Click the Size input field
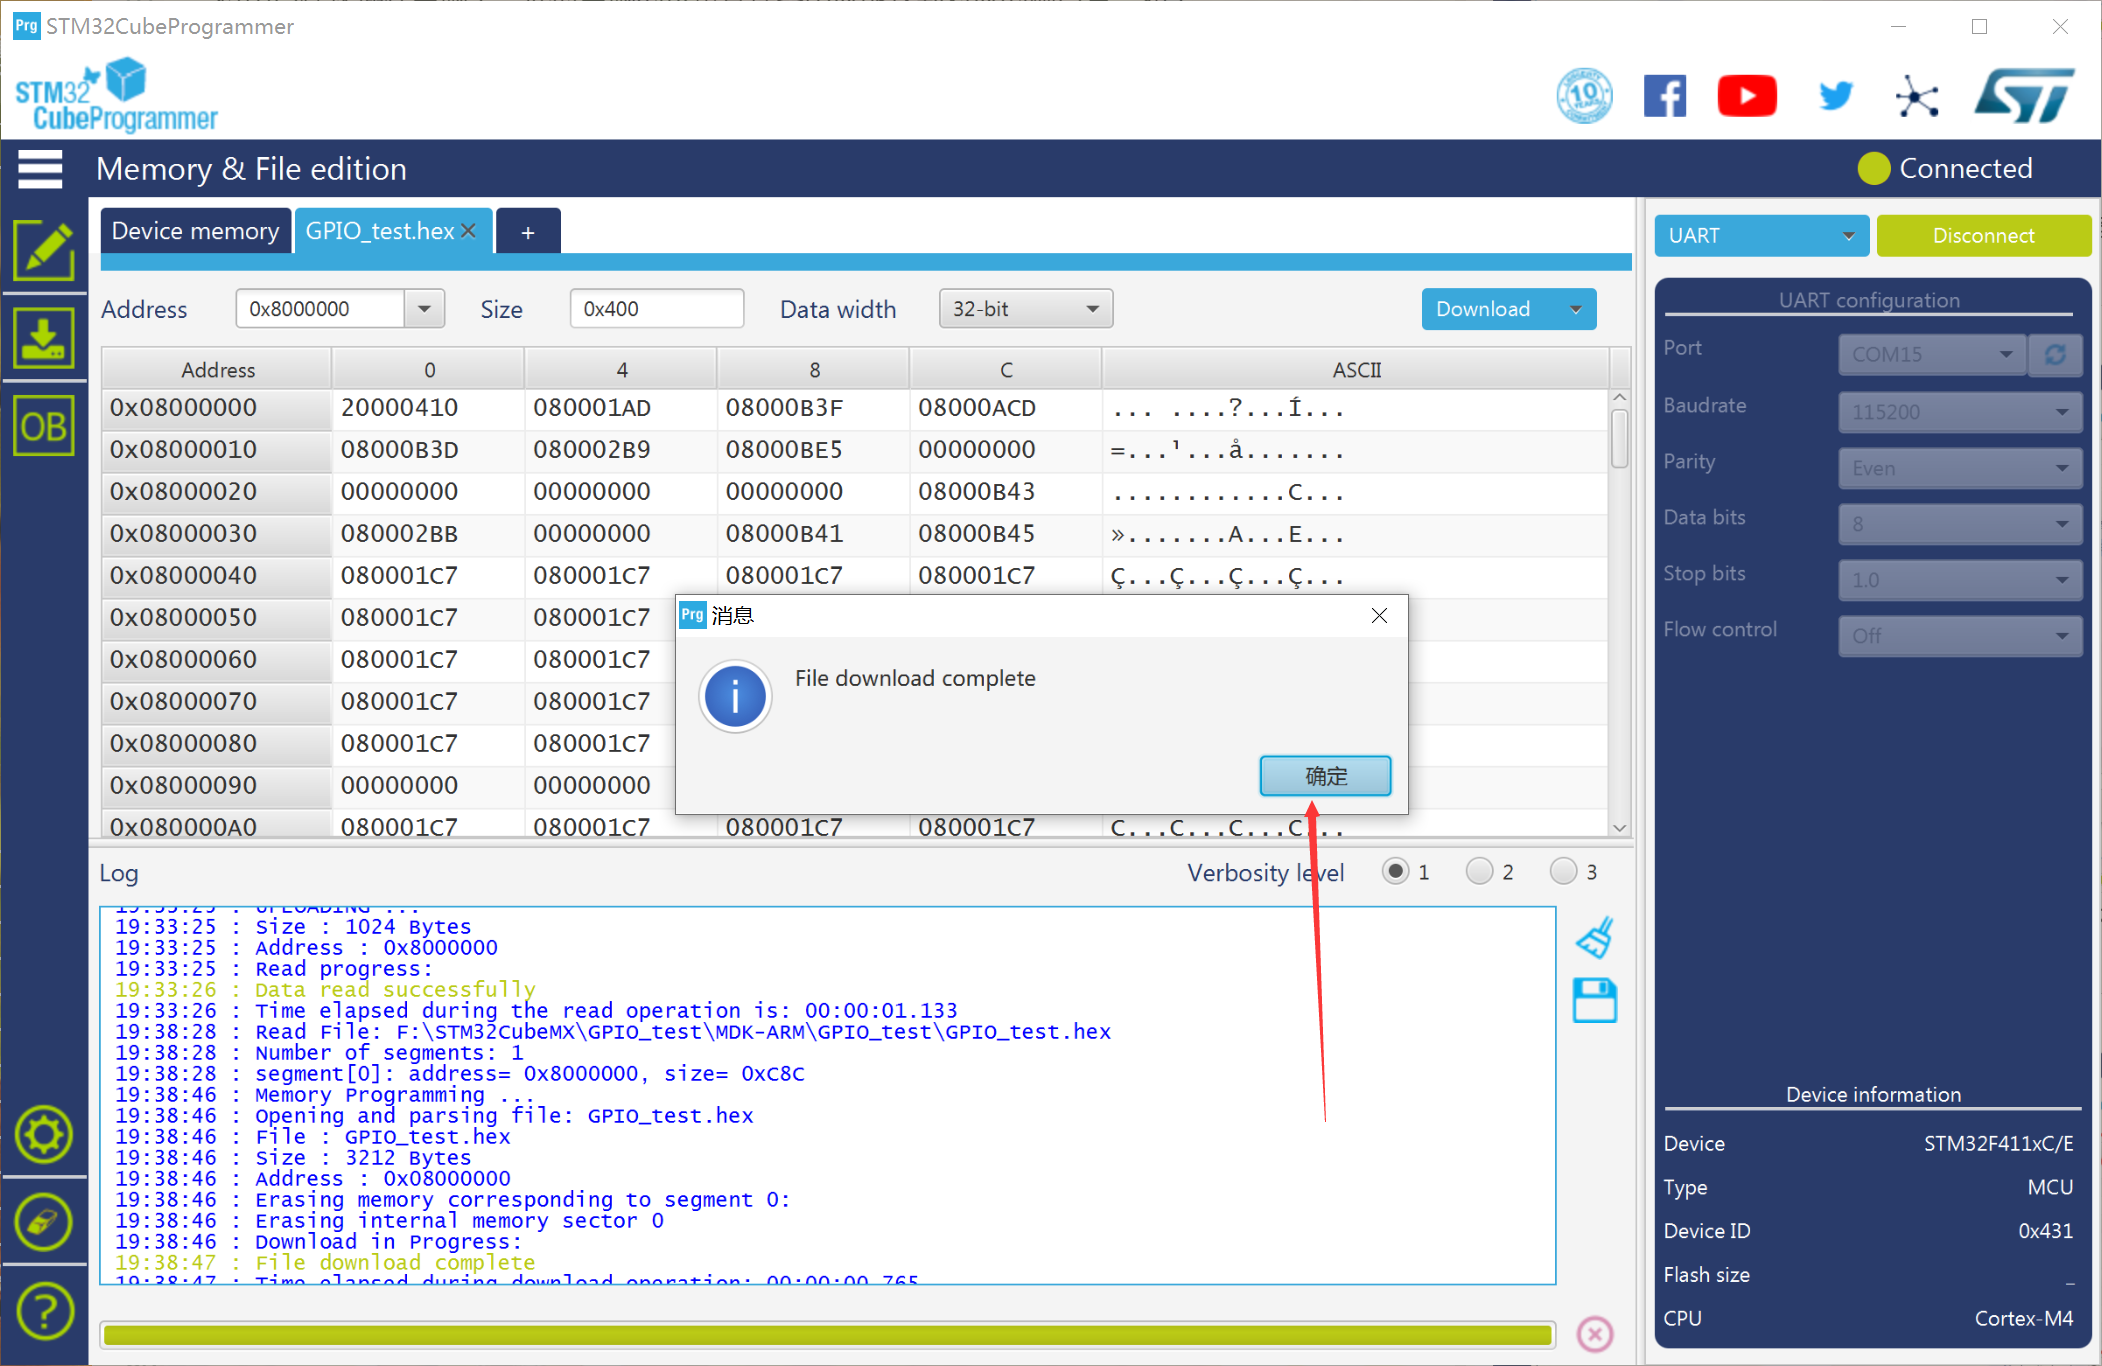 [x=656, y=309]
